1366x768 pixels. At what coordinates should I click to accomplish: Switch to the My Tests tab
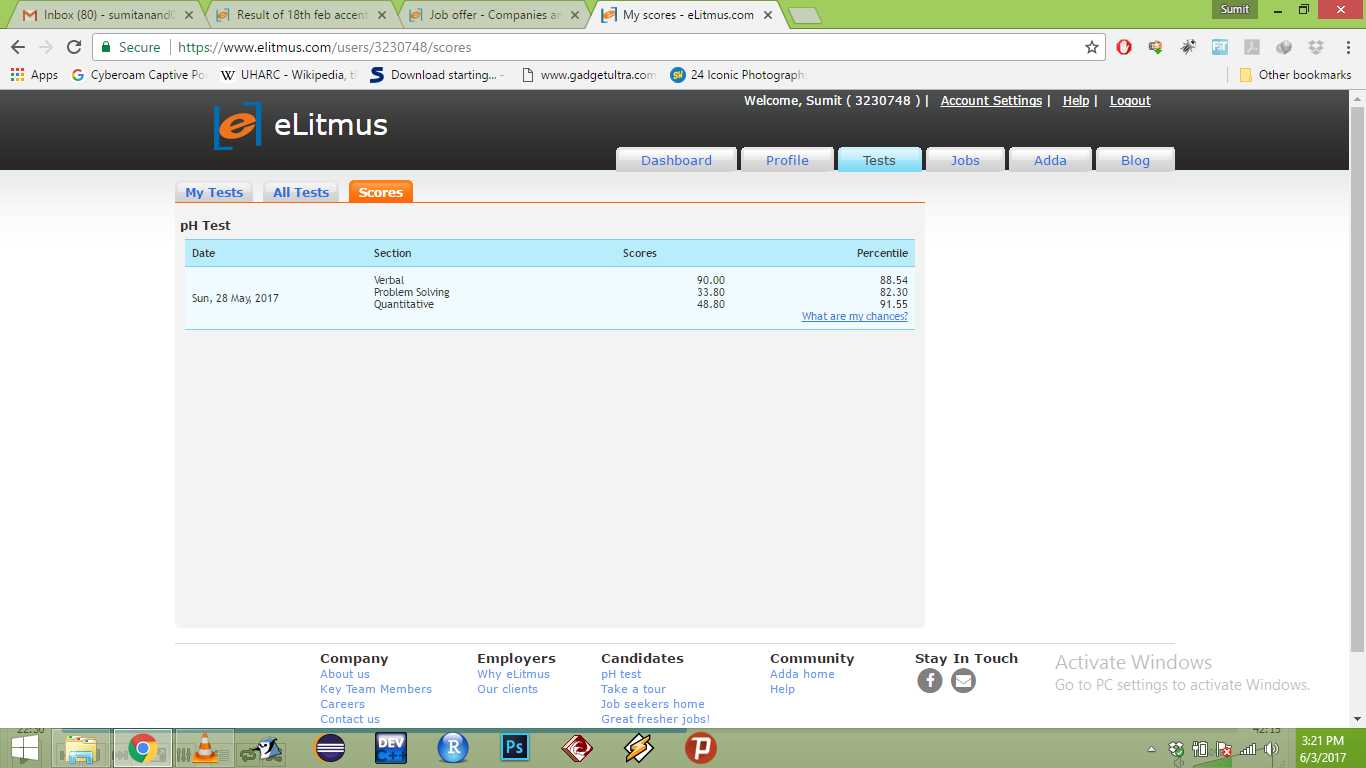pos(214,192)
